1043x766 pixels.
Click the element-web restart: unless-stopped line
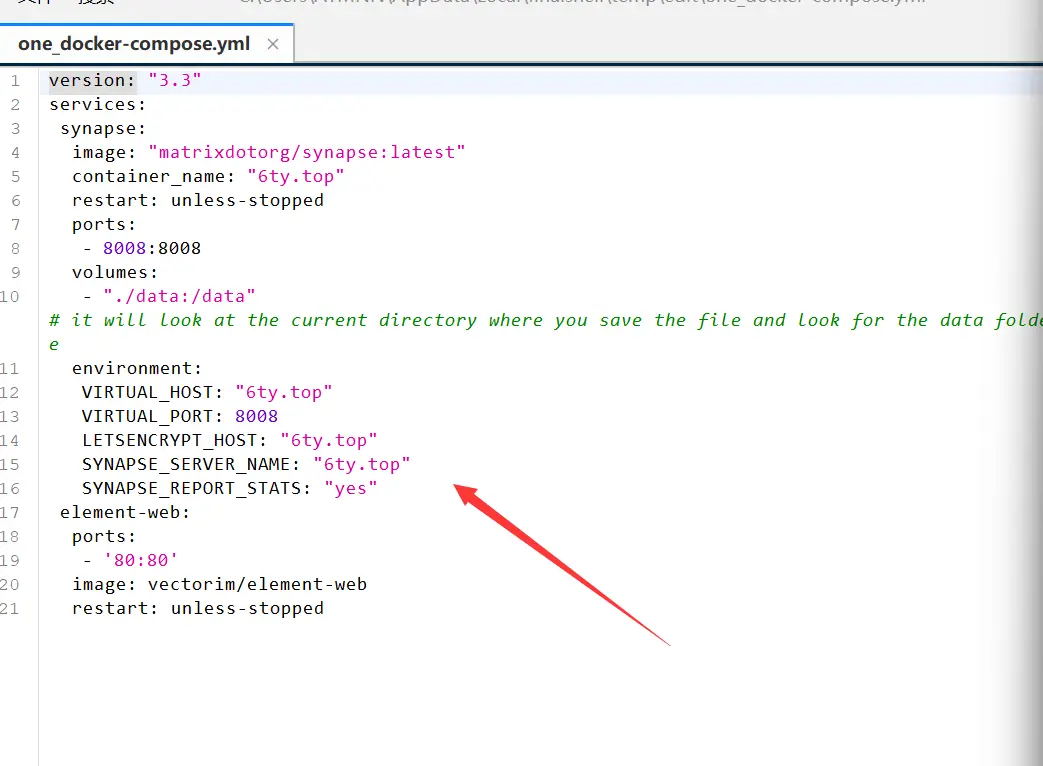tap(198, 608)
